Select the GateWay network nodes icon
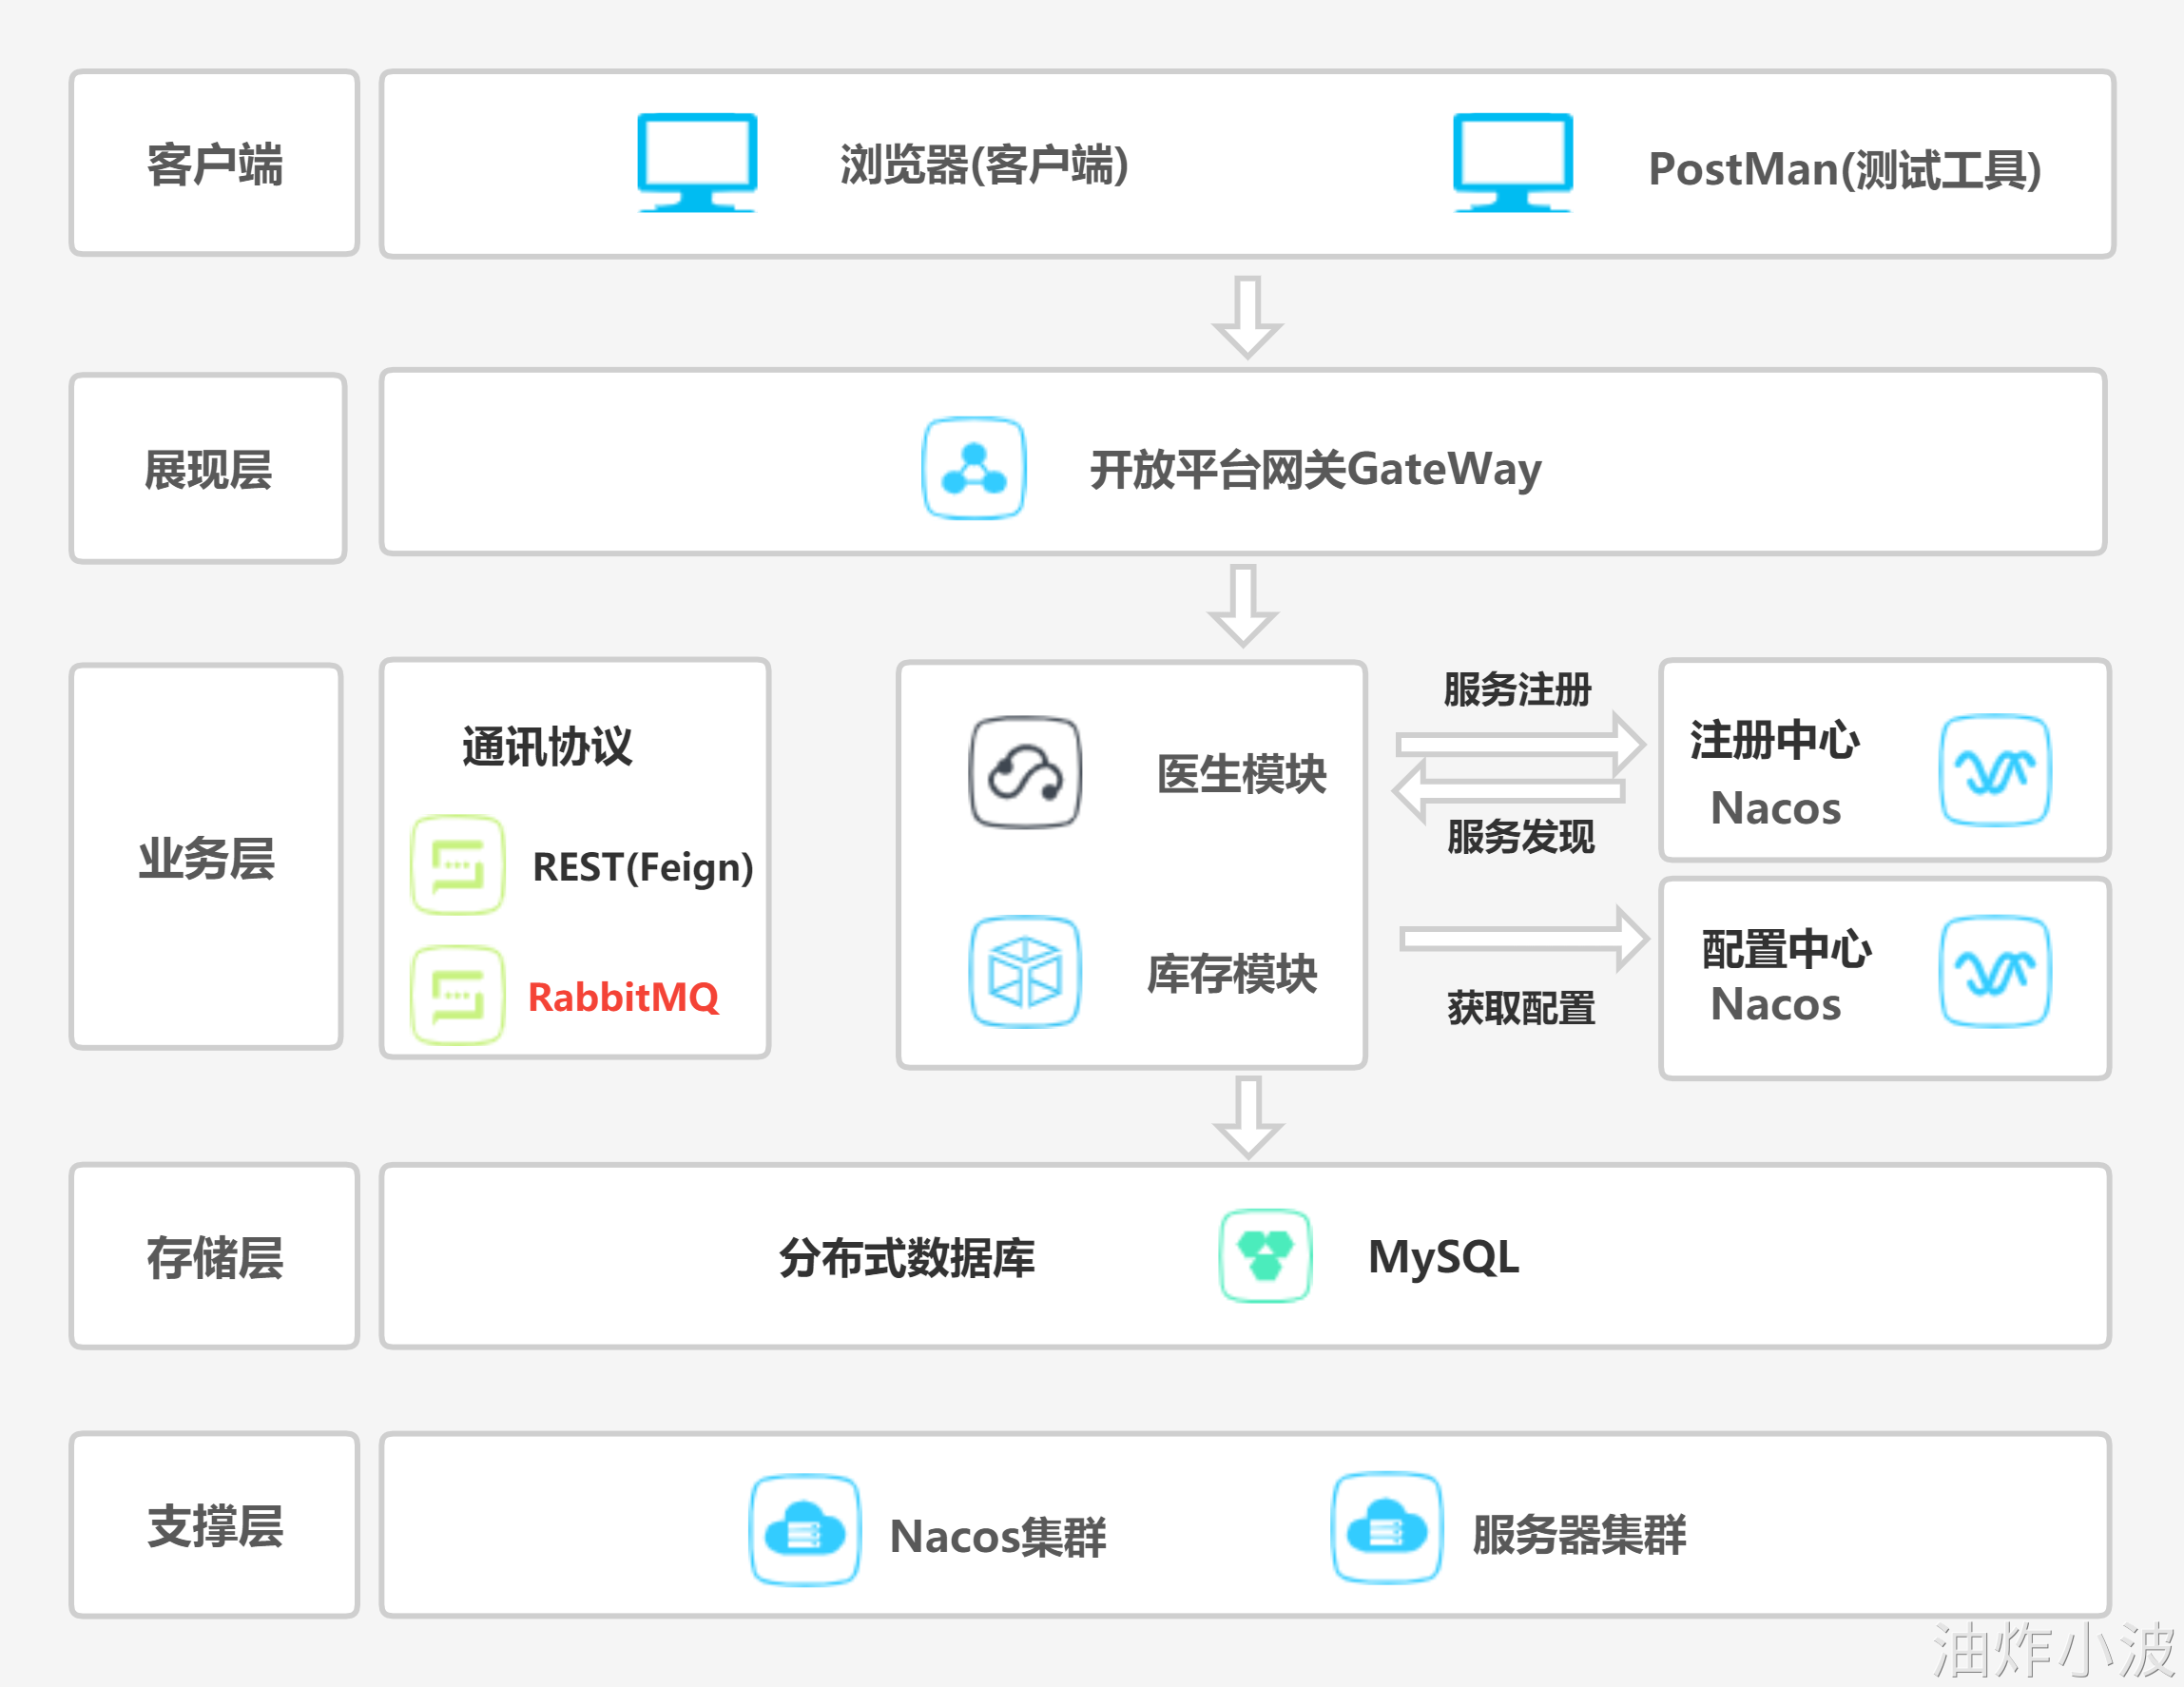The width and height of the screenshot is (2184, 1687). (973, 468)
